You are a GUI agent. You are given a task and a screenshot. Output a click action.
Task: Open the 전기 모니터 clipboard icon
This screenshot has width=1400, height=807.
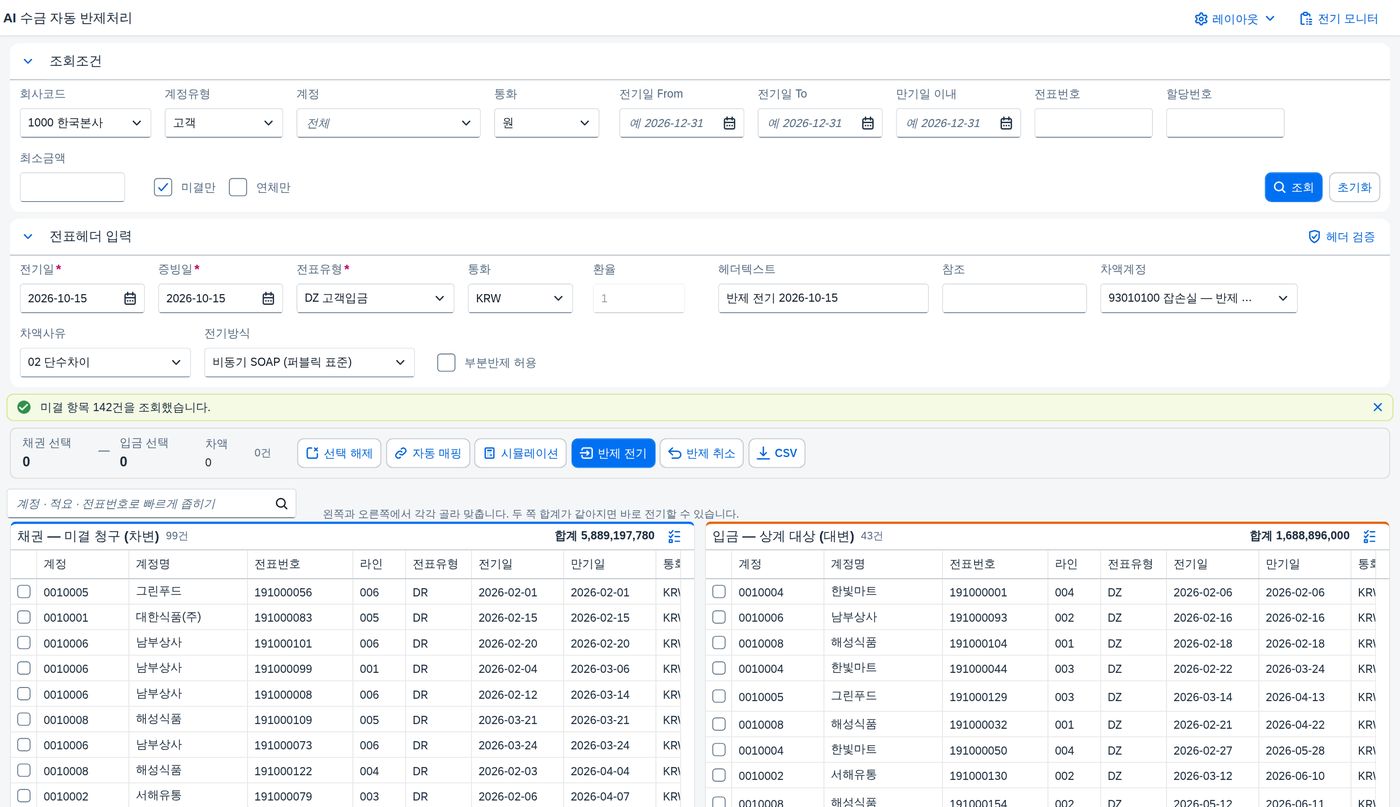click(x=1305, y=19)
